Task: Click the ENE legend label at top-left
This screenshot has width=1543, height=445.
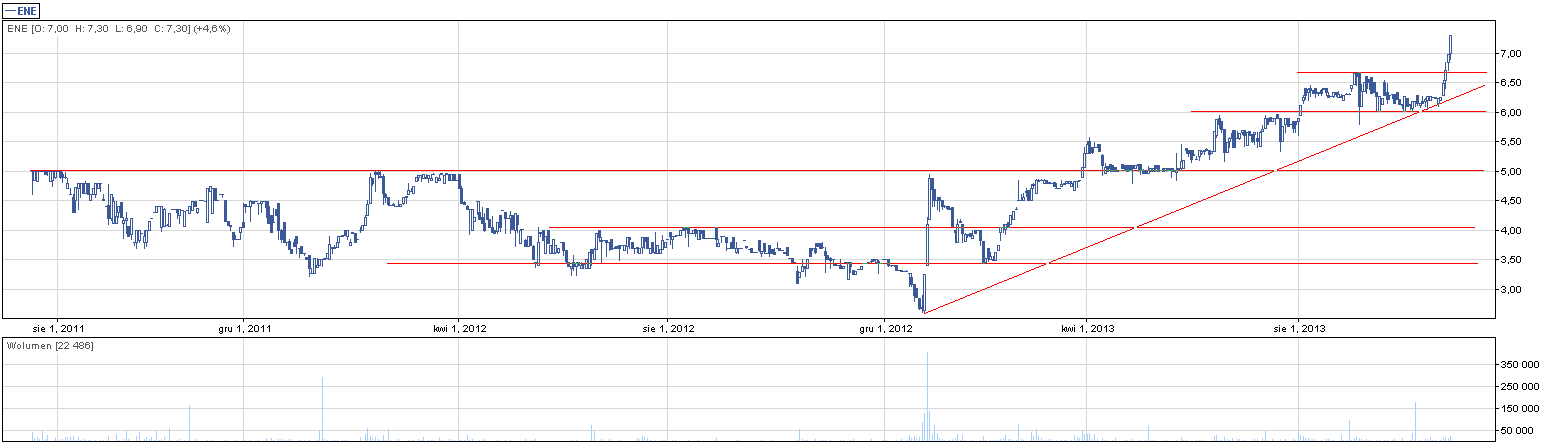Action: coord(20,10)
